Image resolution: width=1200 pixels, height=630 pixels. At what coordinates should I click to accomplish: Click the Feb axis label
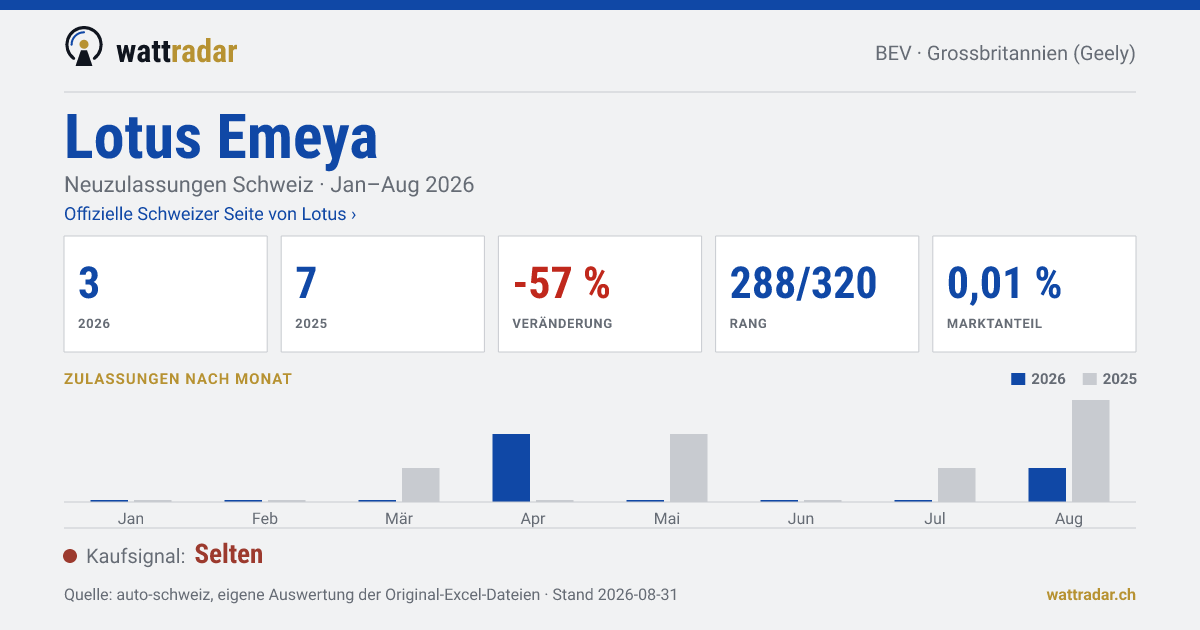(265, 518)
